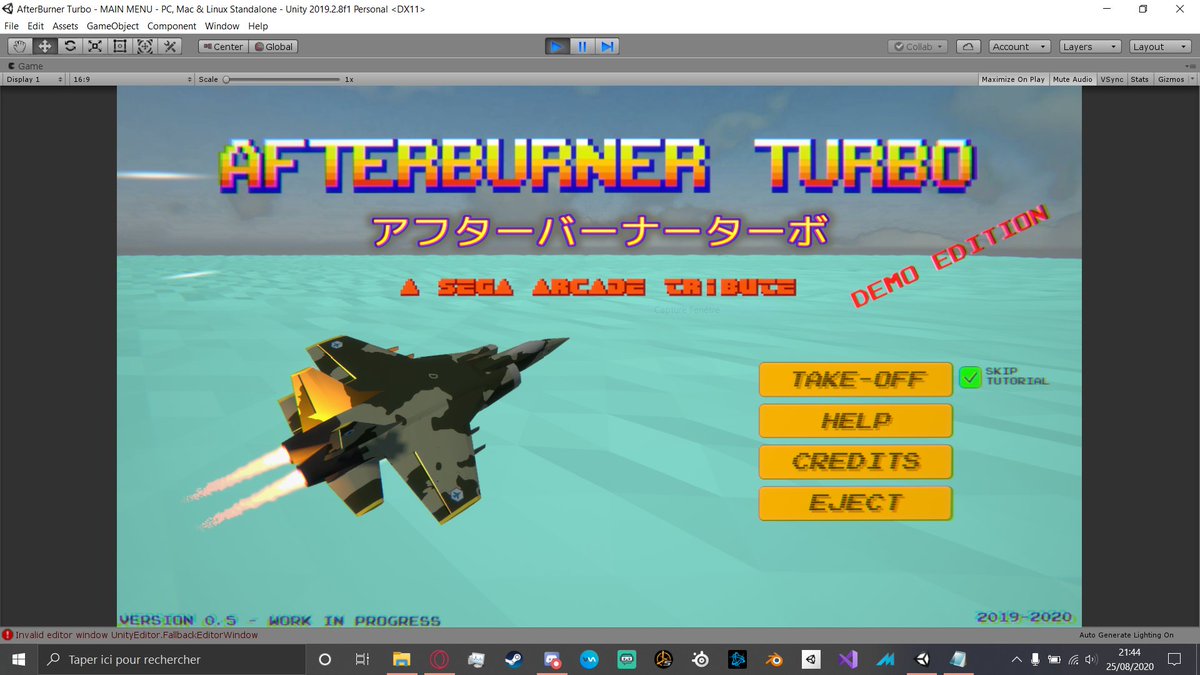
Task: Toggle Gizmos in Game view
Action: [x=1170, y=79]
